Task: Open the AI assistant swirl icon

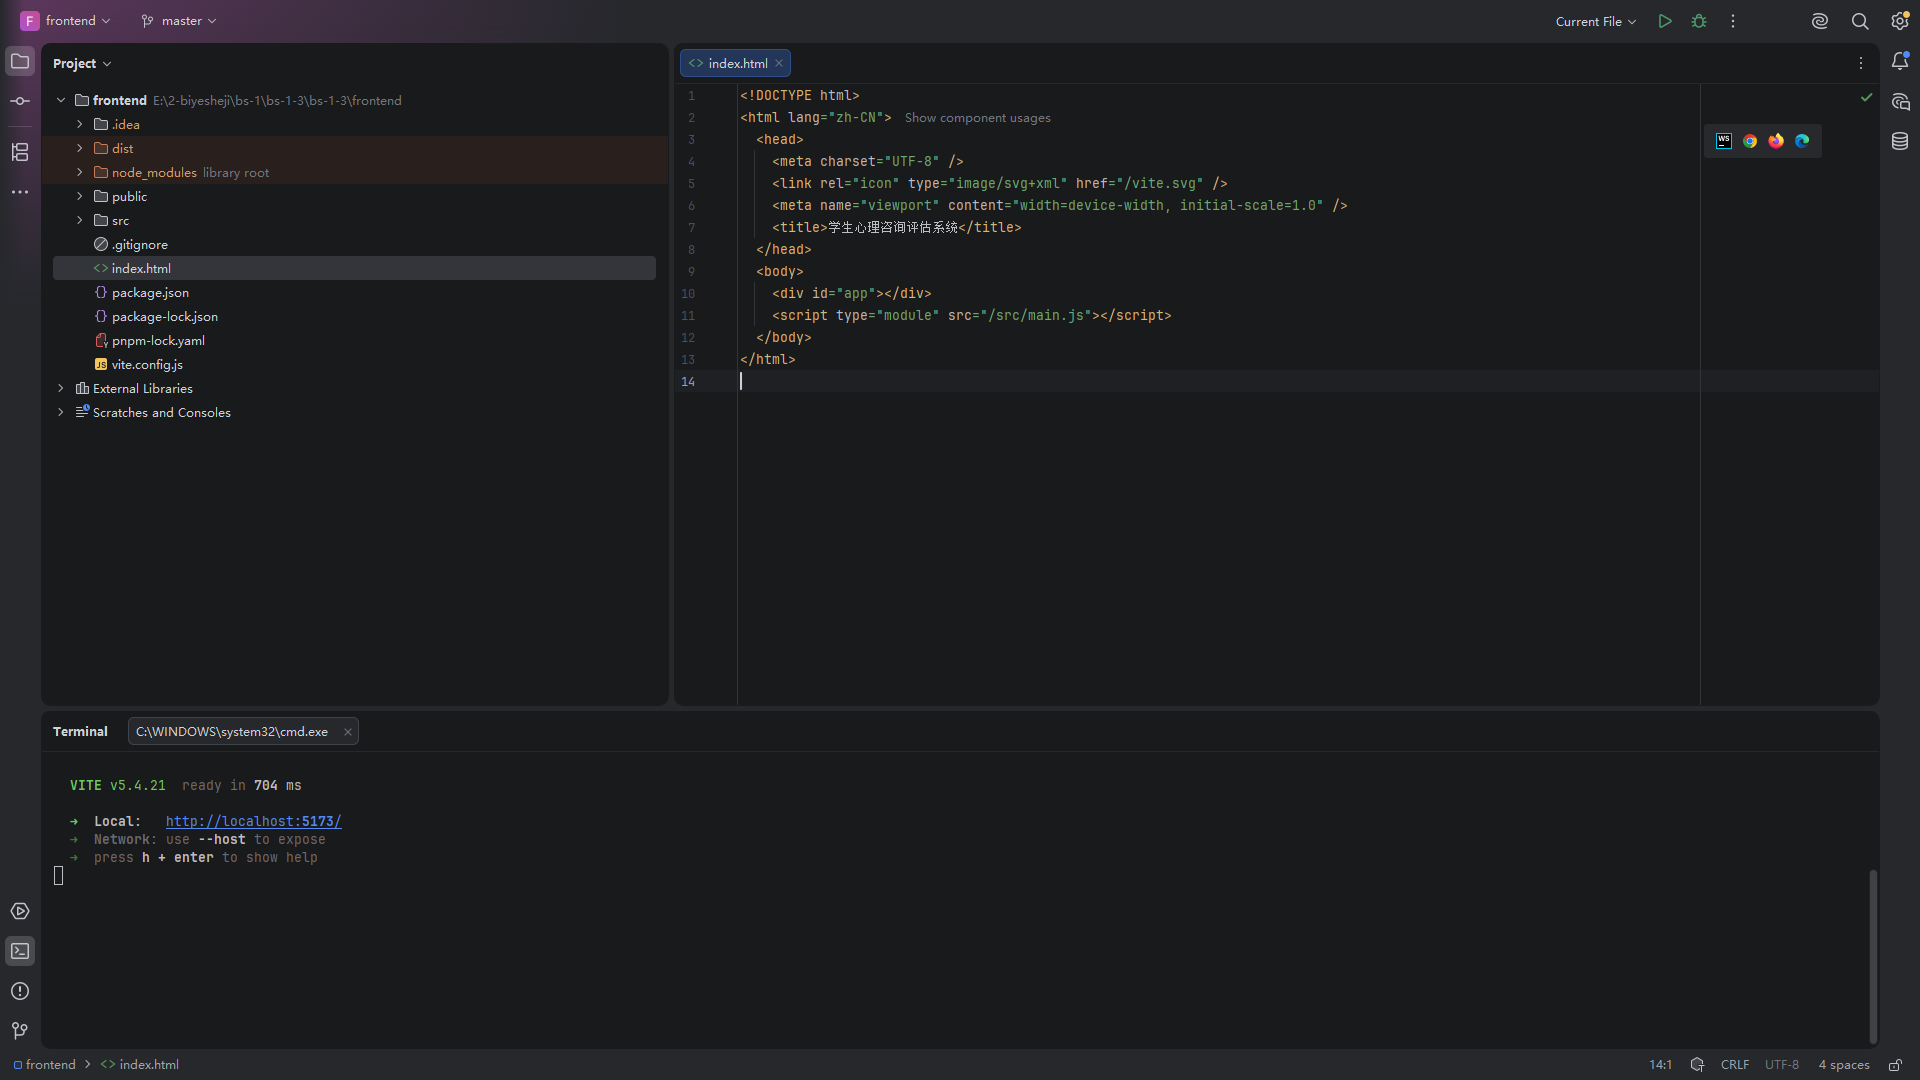Action: point(1820,21)
